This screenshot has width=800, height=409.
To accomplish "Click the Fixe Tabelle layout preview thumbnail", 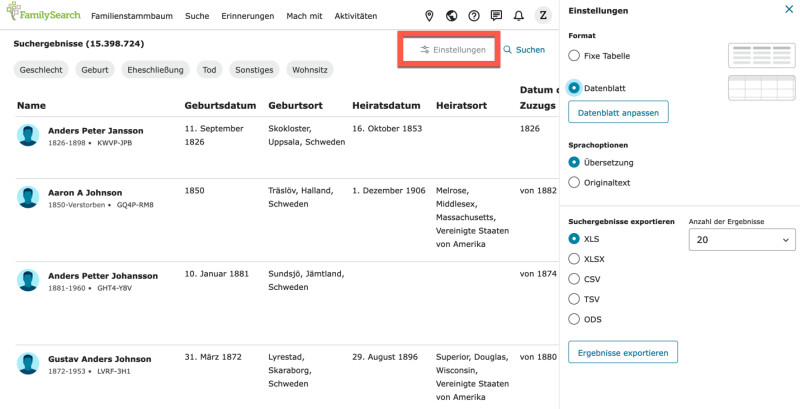I will click(x=762, y=55).
